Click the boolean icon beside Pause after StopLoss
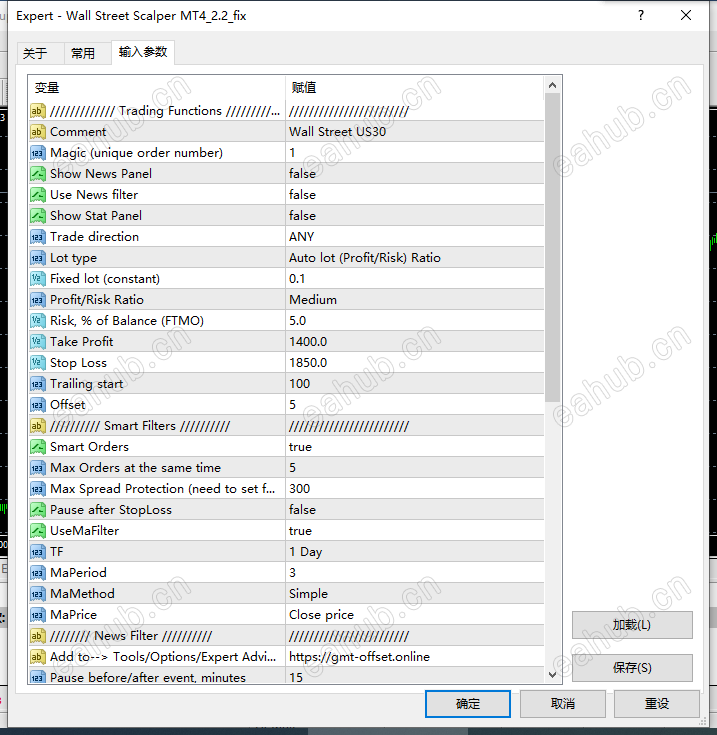The image size is (717, 735). tap(38, 510)
